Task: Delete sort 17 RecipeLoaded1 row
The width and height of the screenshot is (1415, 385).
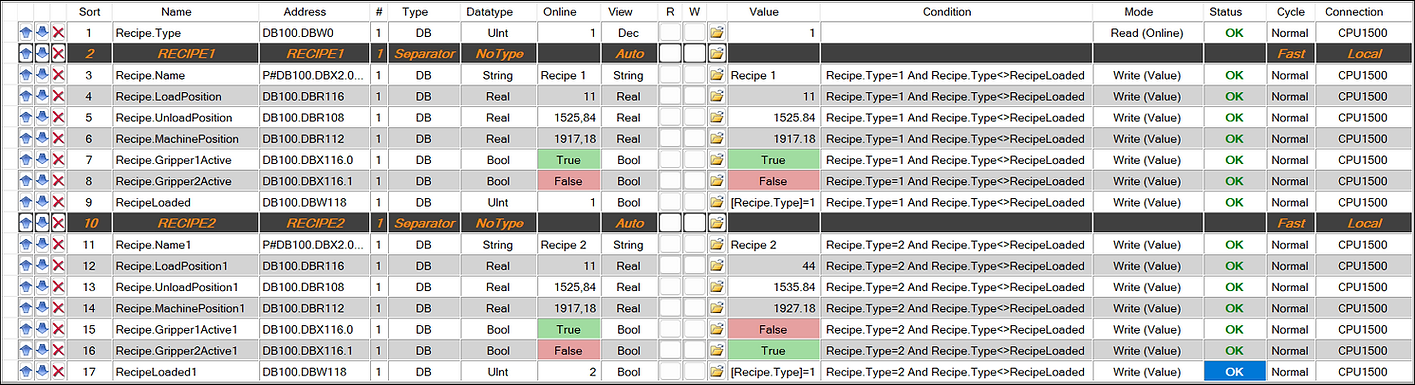Action: click(59, 371)
